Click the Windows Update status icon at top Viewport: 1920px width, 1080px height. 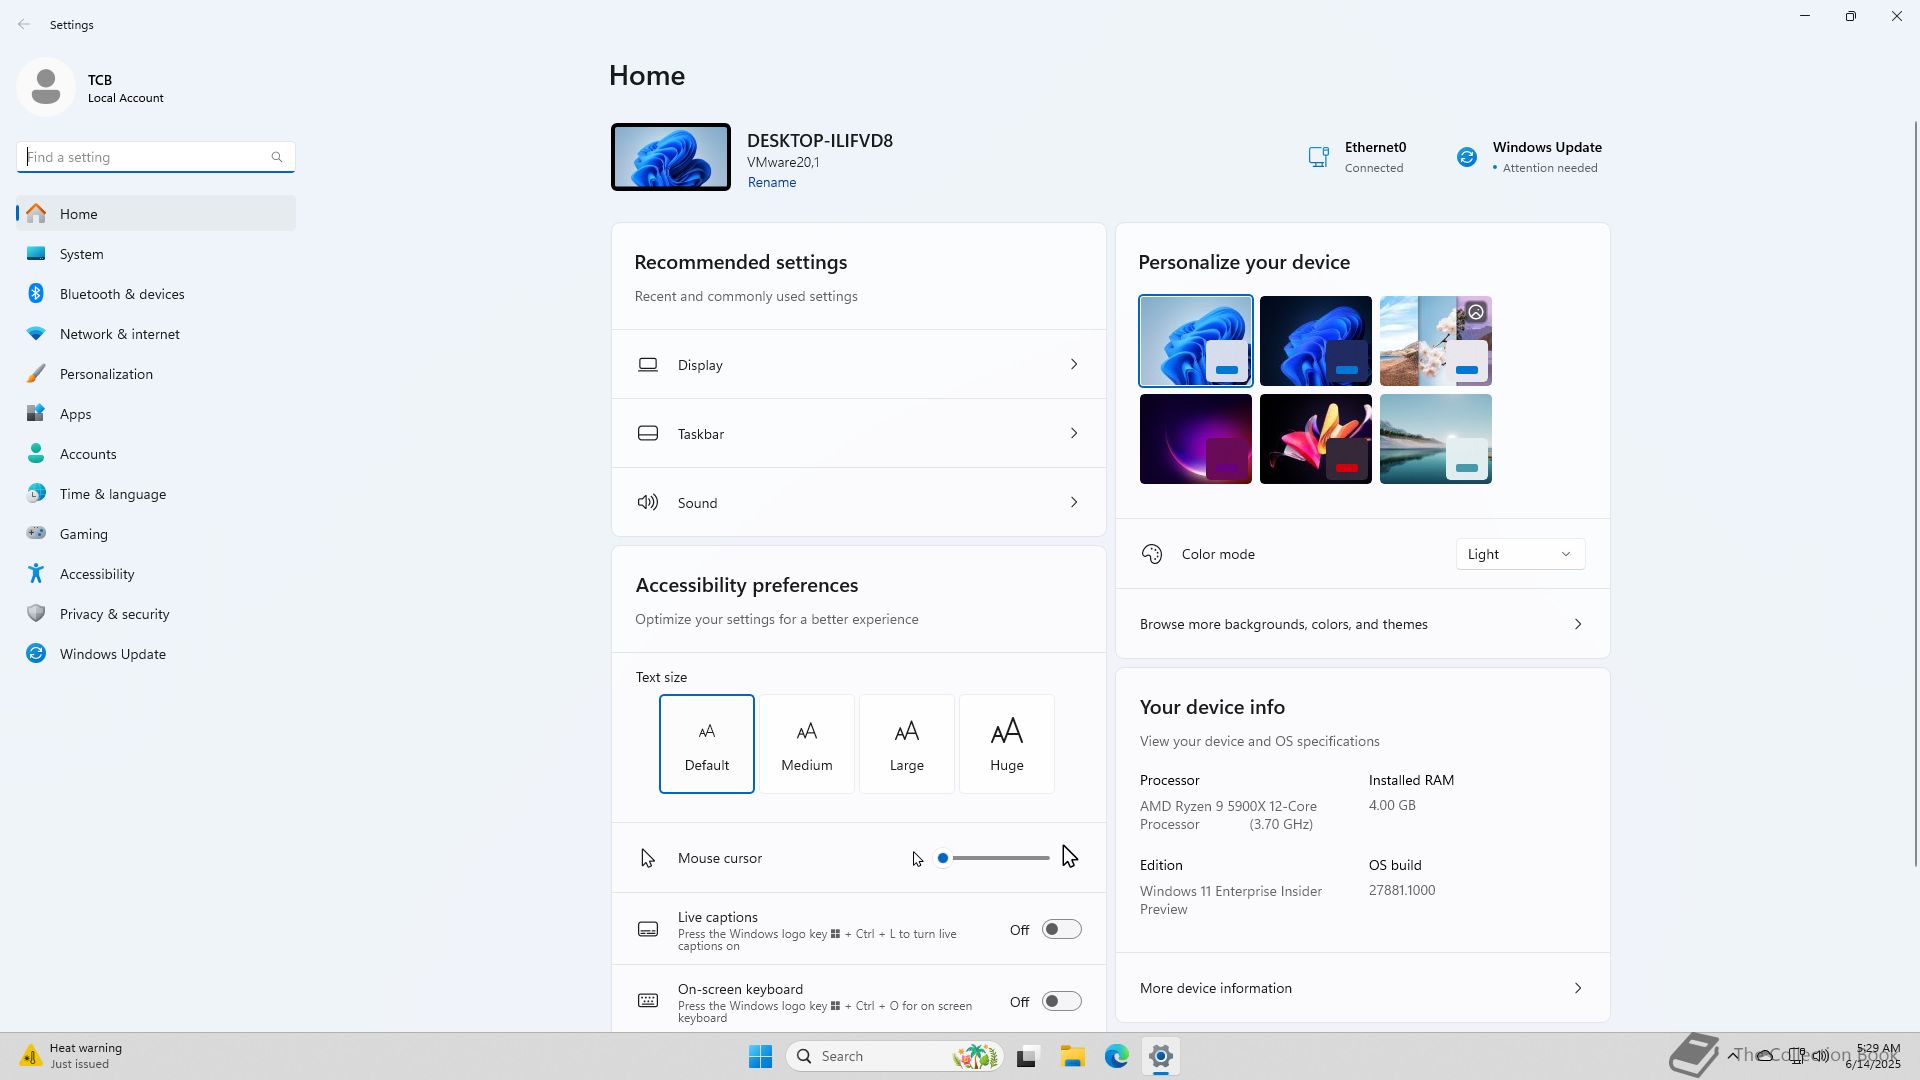(1466, 157)
